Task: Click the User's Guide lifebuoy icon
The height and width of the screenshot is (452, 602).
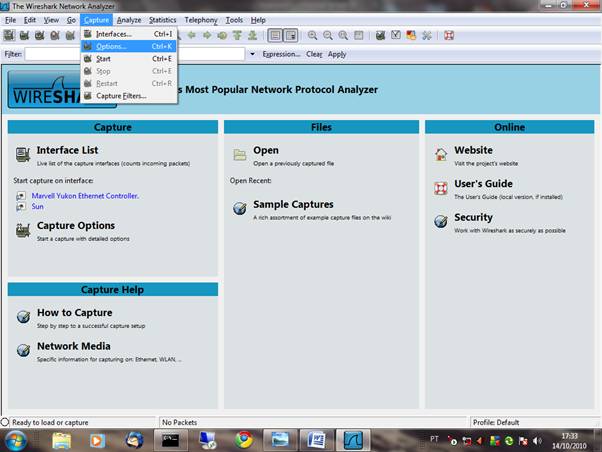Action: [x=443, y=188]
